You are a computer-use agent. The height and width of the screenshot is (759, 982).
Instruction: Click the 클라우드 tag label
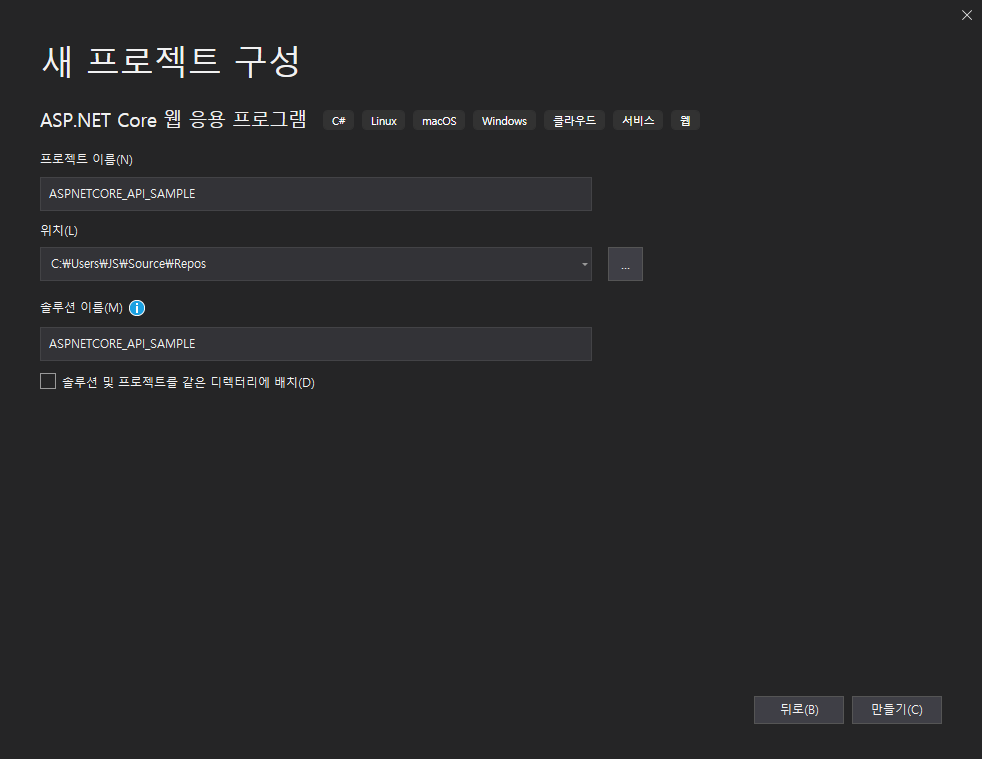[574, 120]
